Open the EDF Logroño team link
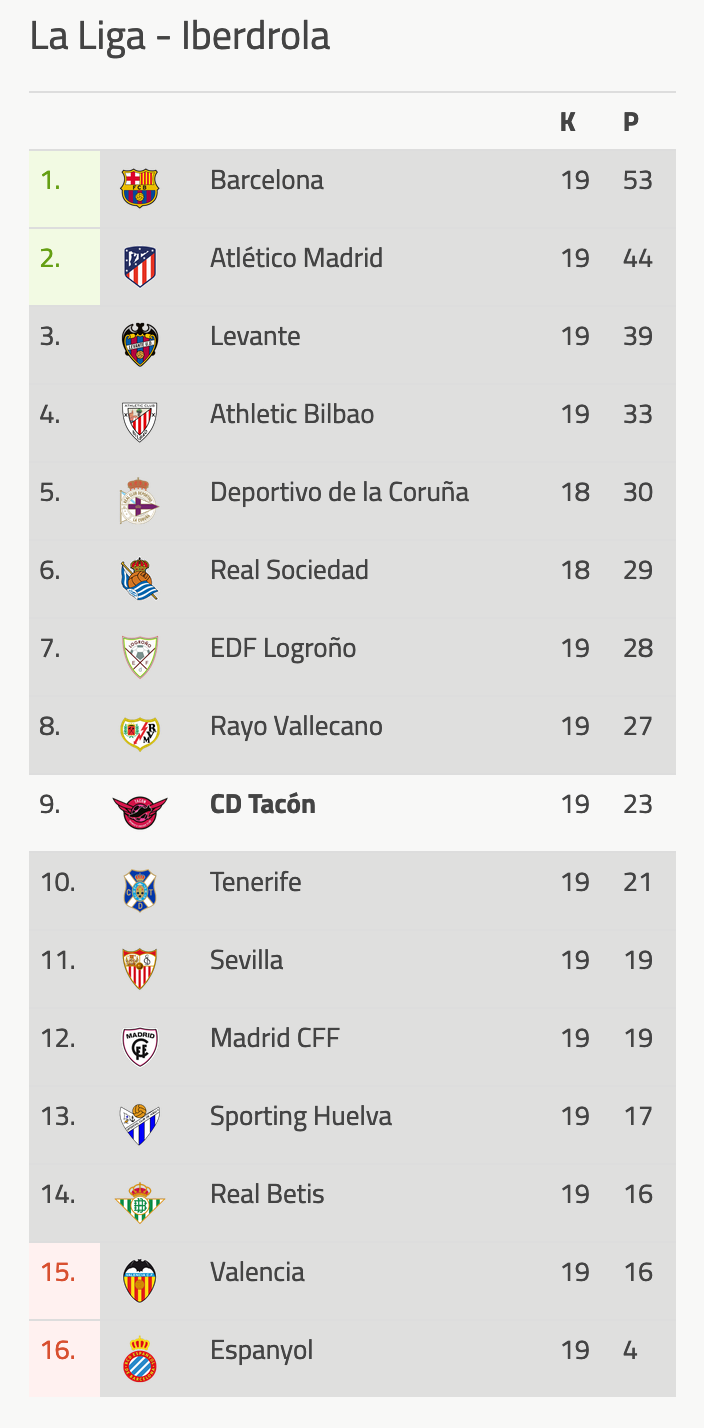Image resolution: width=704 pixels, height=1428 pixels. pyautogui.click(x=283, y=649)
